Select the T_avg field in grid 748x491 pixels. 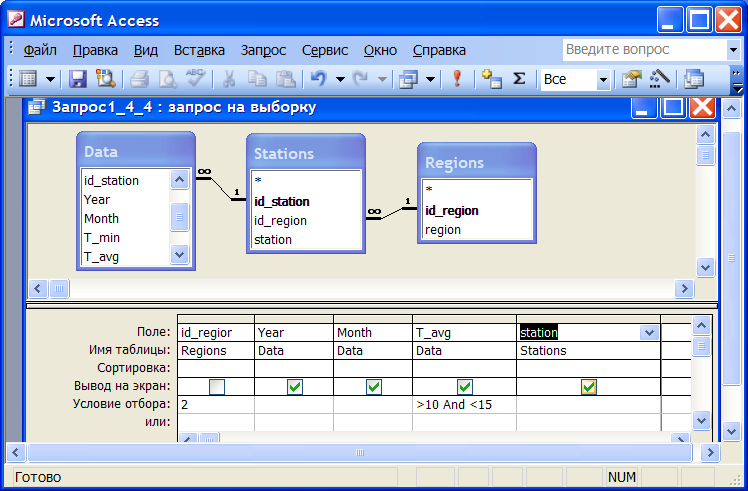464,333
